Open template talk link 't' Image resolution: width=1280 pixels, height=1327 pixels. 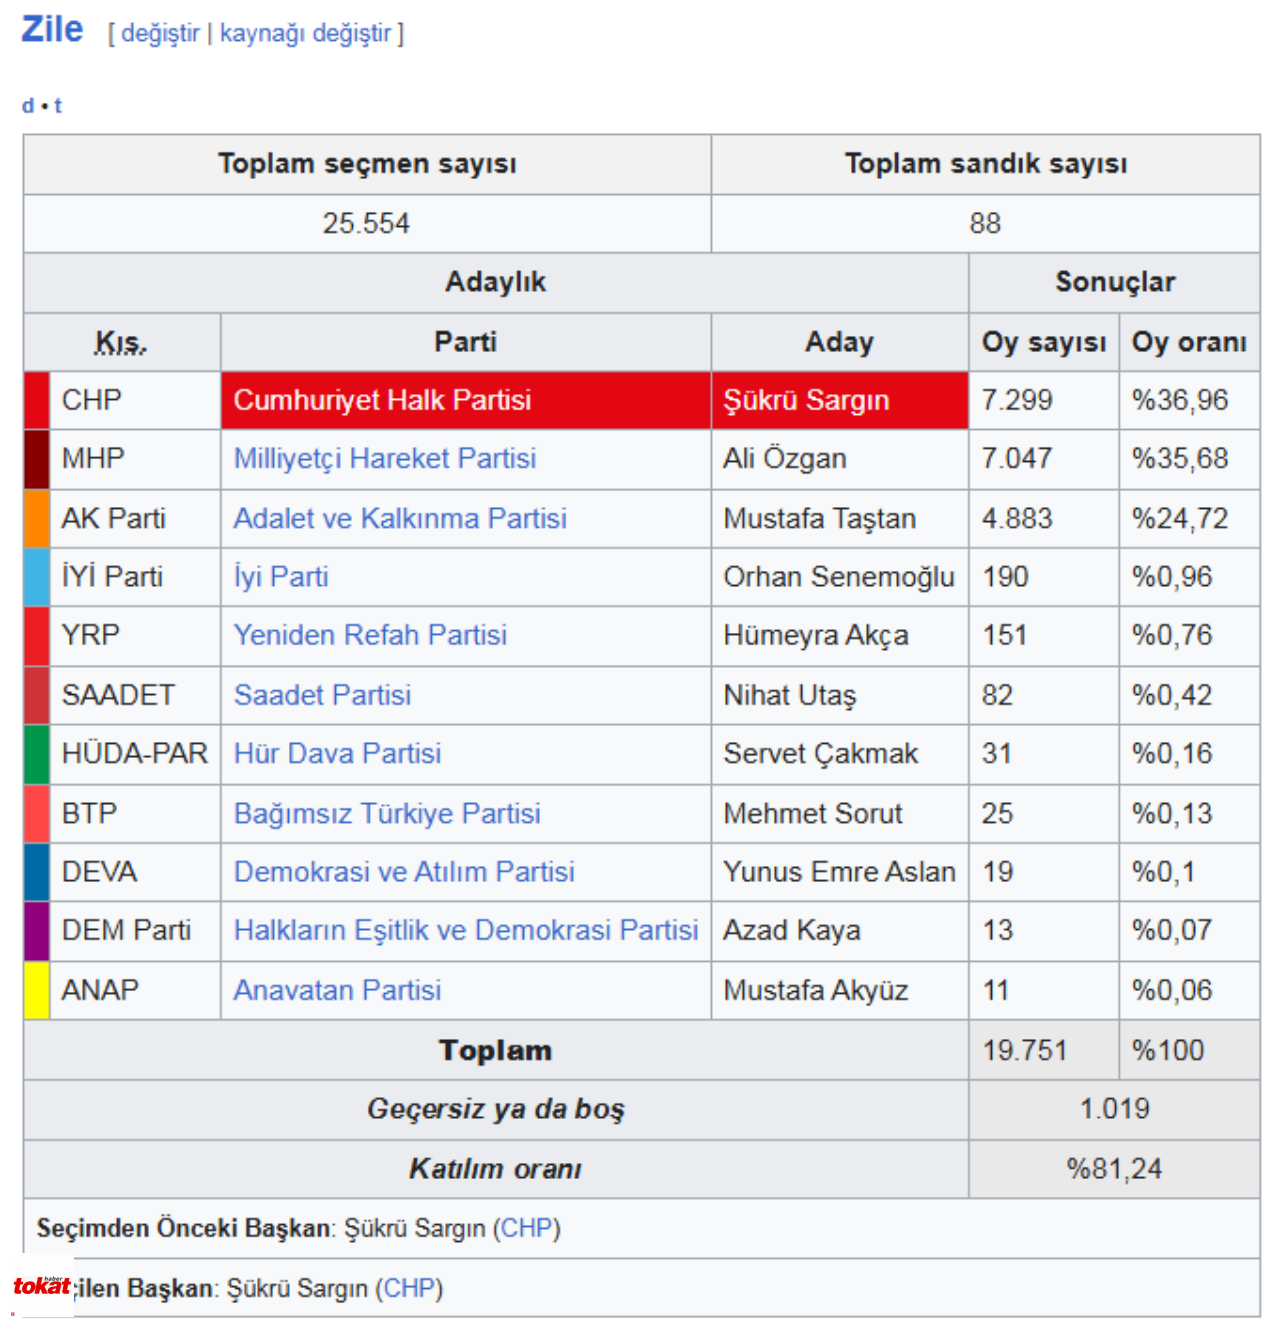[58, 105]
